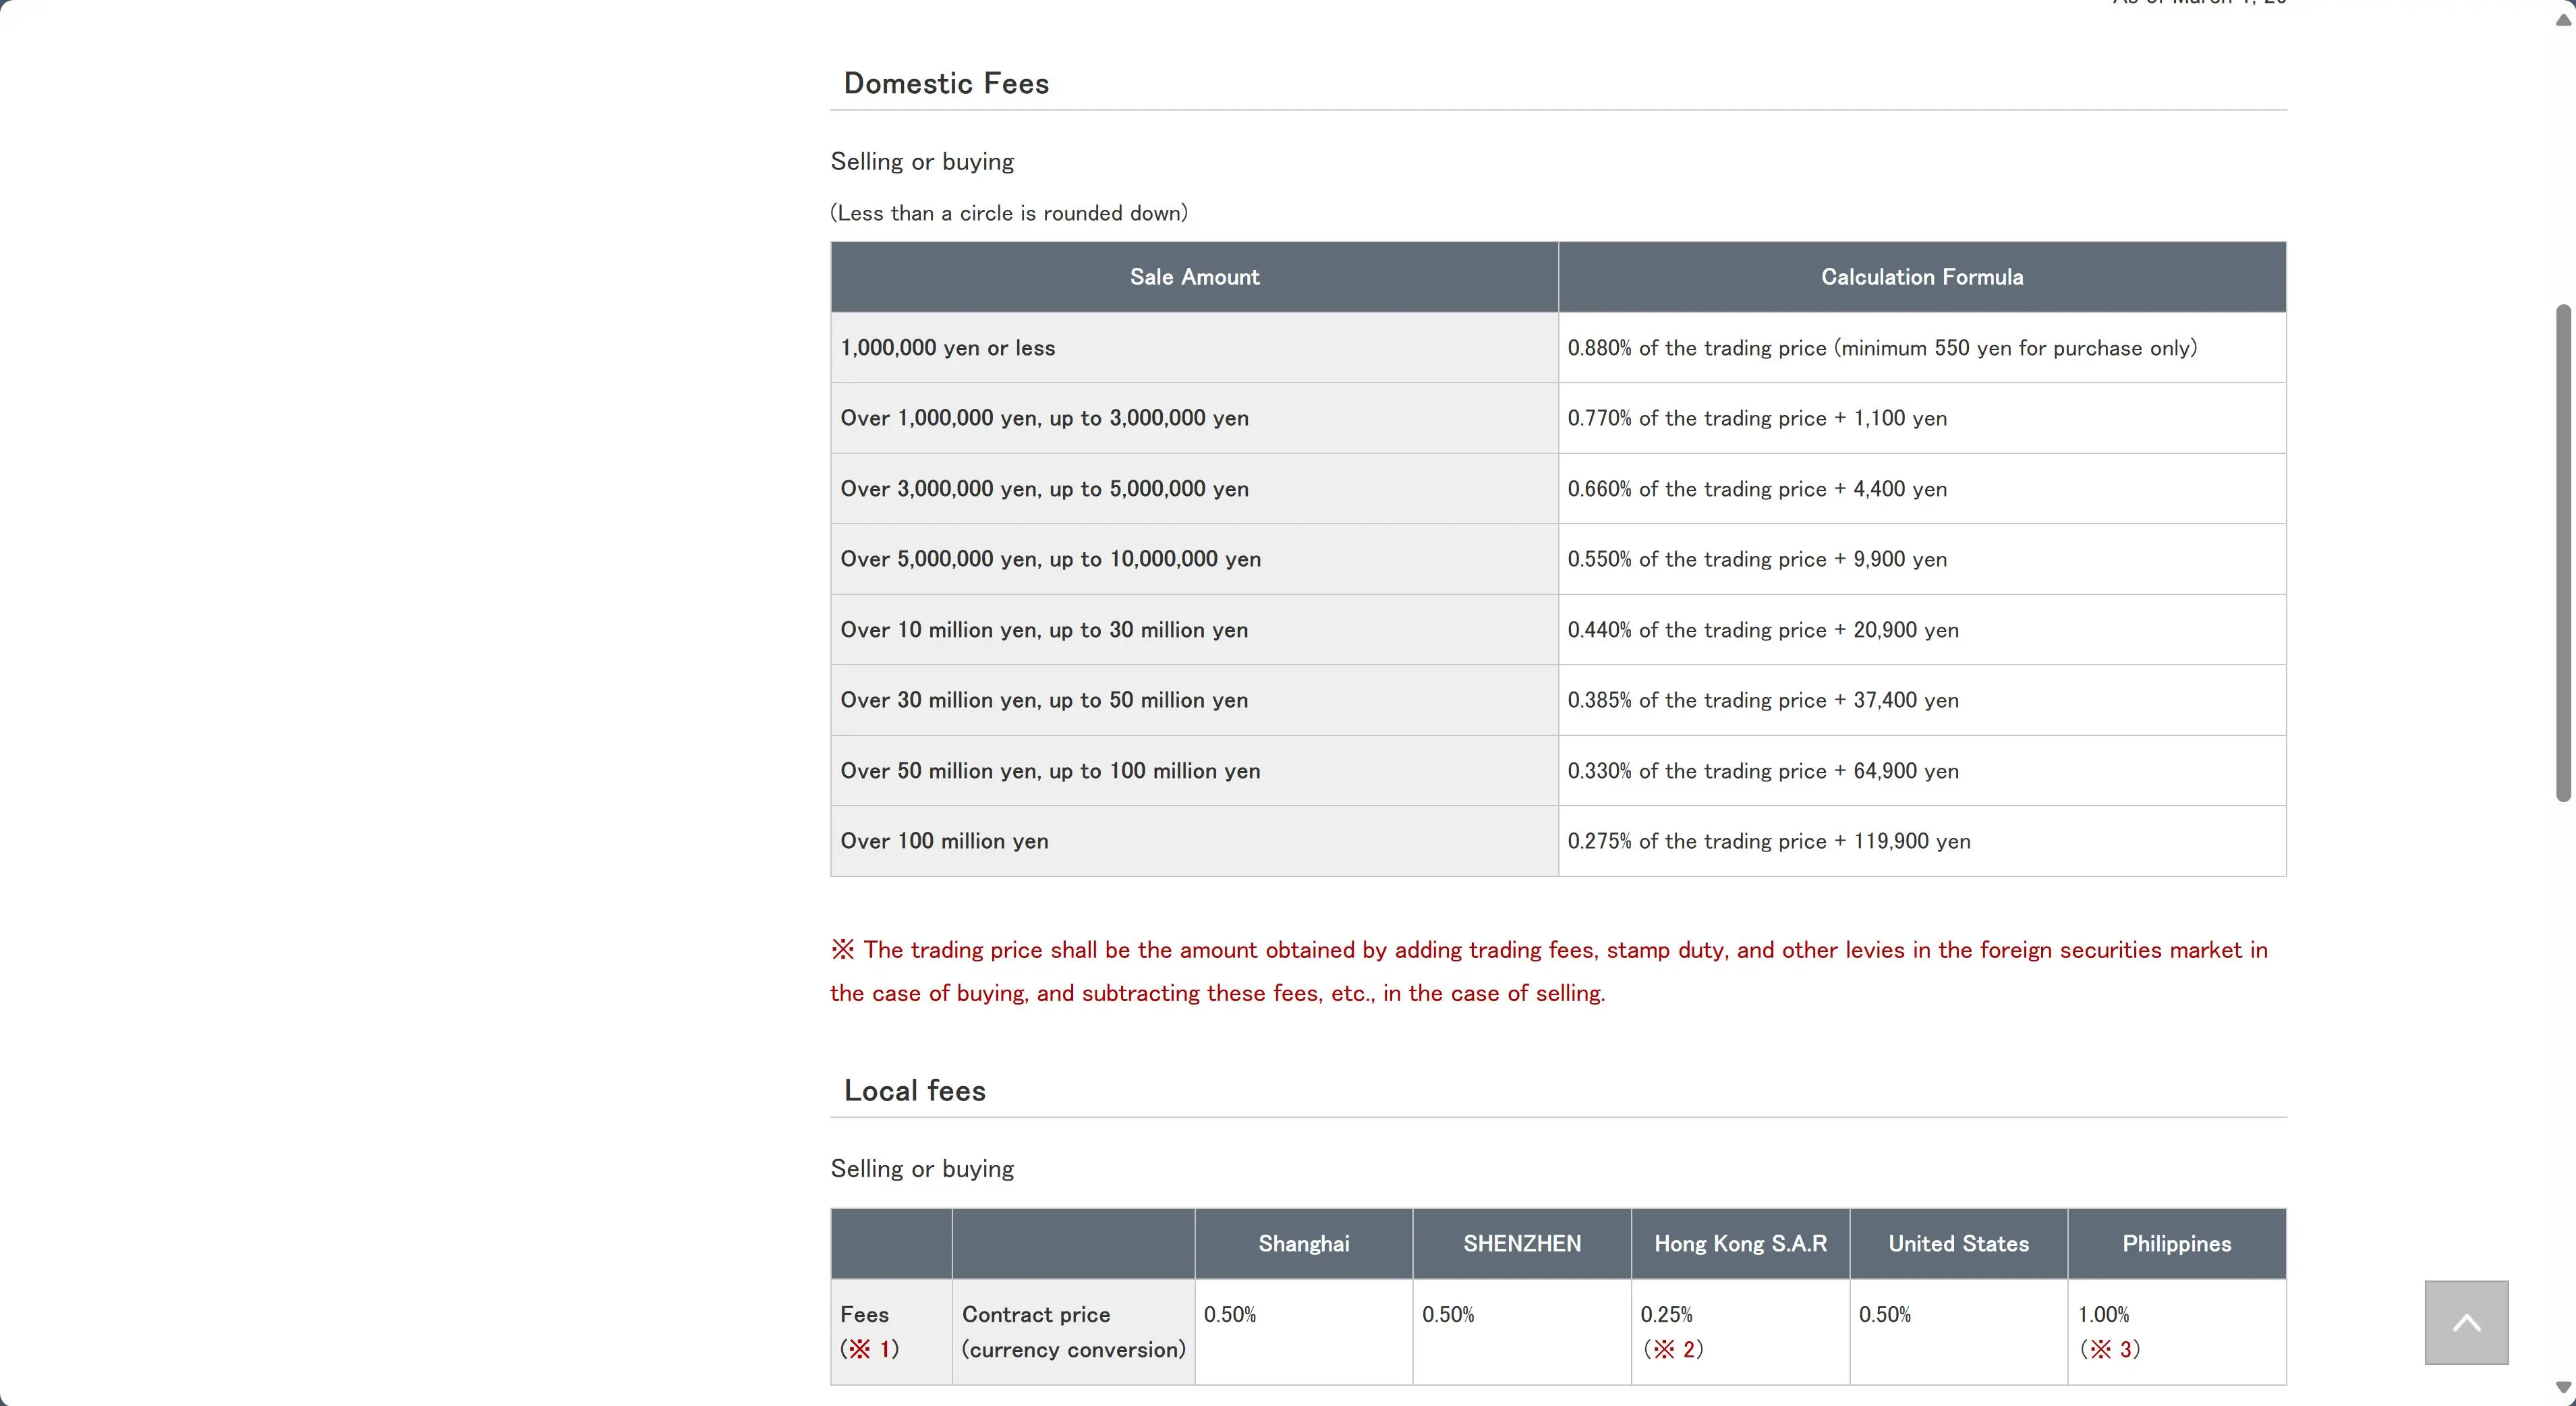This screenshot has height=1406, width=2576.
Task: Select the Local fees heading
Action: [914, 1090]
